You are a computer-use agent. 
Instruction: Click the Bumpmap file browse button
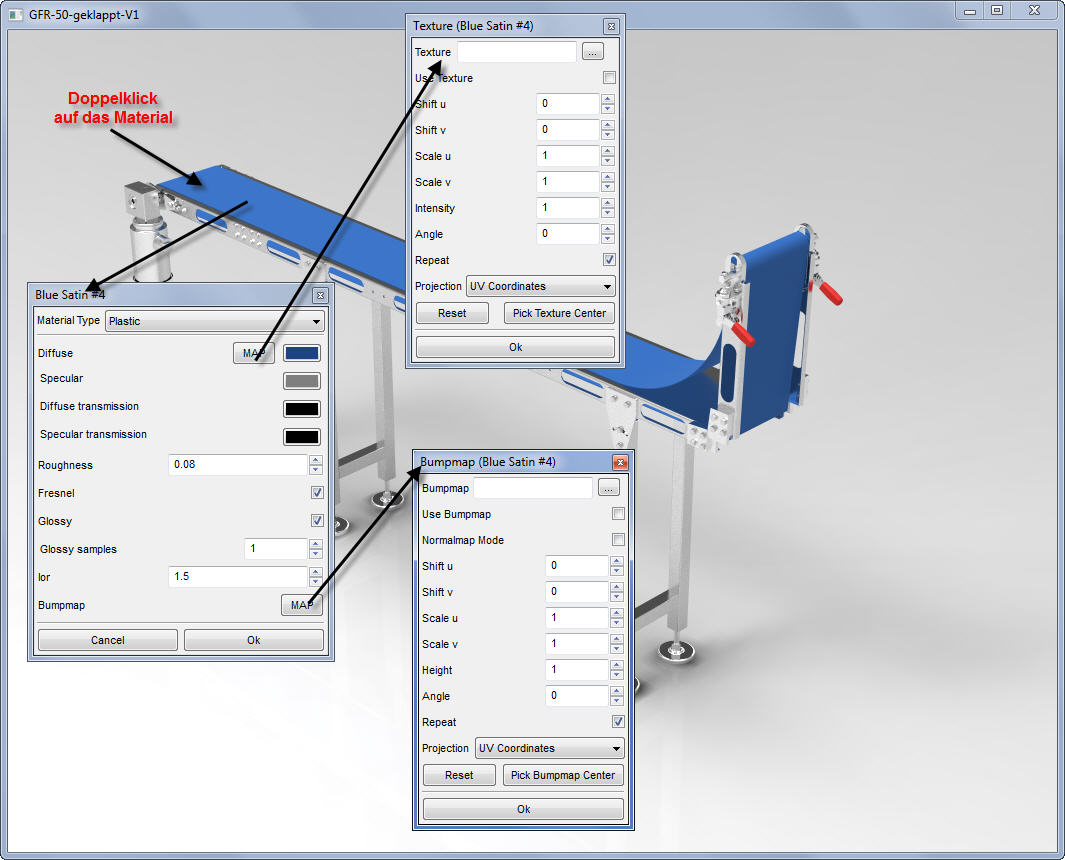tap(609, 488)
